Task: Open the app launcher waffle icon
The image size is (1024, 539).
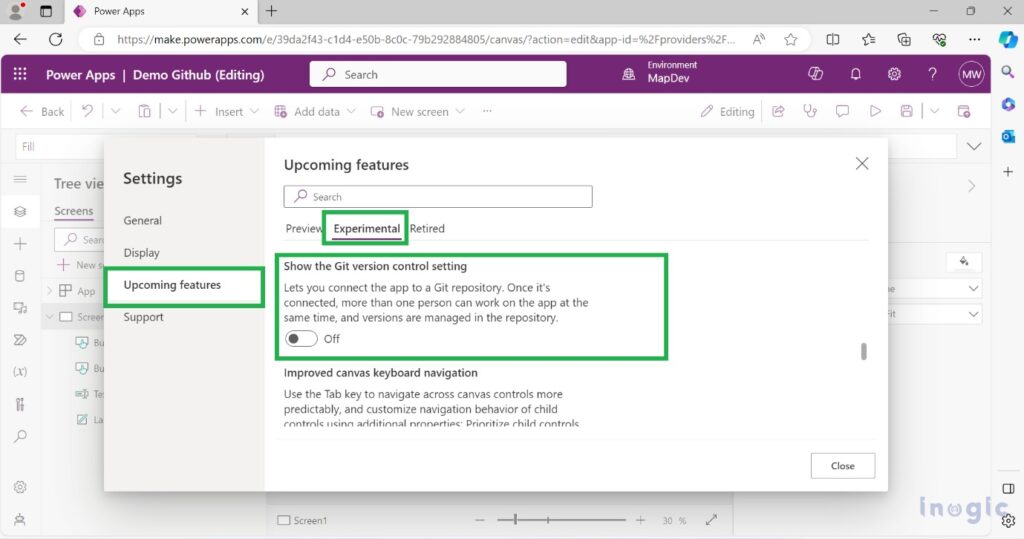Action: coord(20,74)
